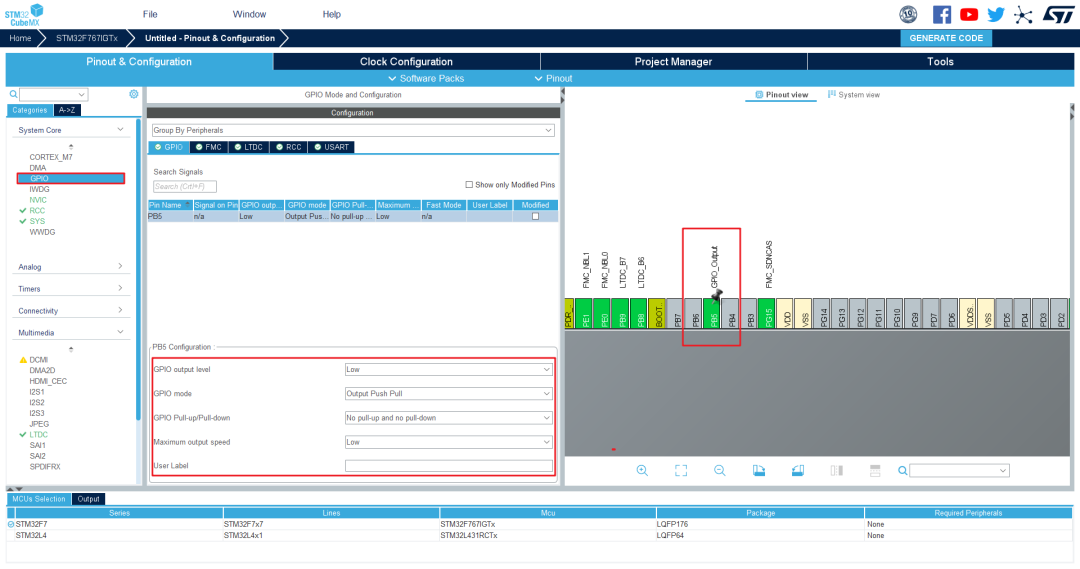Zoom out of the pinout view
Viewport: 1080px width, 569px height.
coord(720,470)
